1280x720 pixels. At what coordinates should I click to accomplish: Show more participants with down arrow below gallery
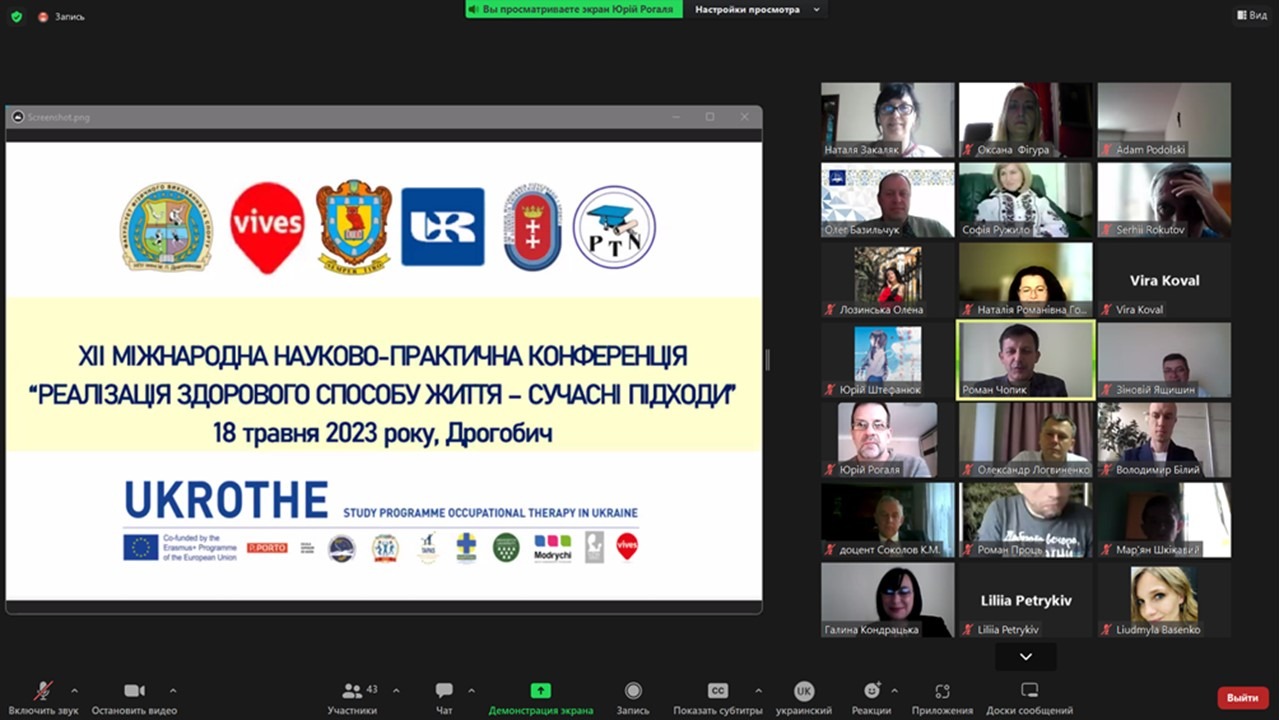pyautogui.click(x=1026, y=656)
